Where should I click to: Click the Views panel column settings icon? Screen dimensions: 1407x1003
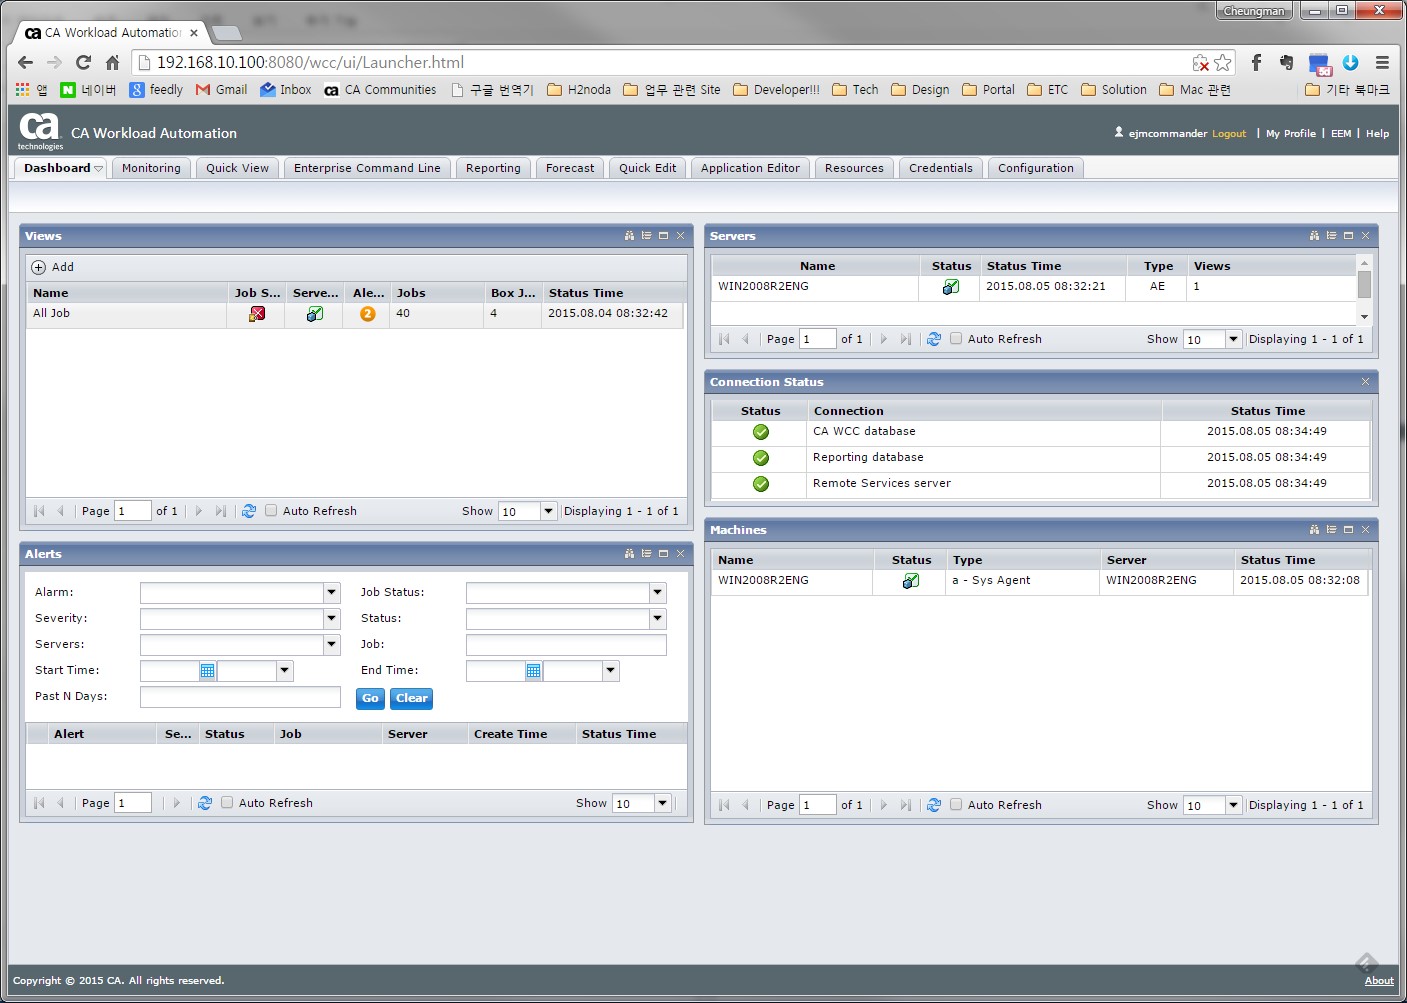click(646, 236)
